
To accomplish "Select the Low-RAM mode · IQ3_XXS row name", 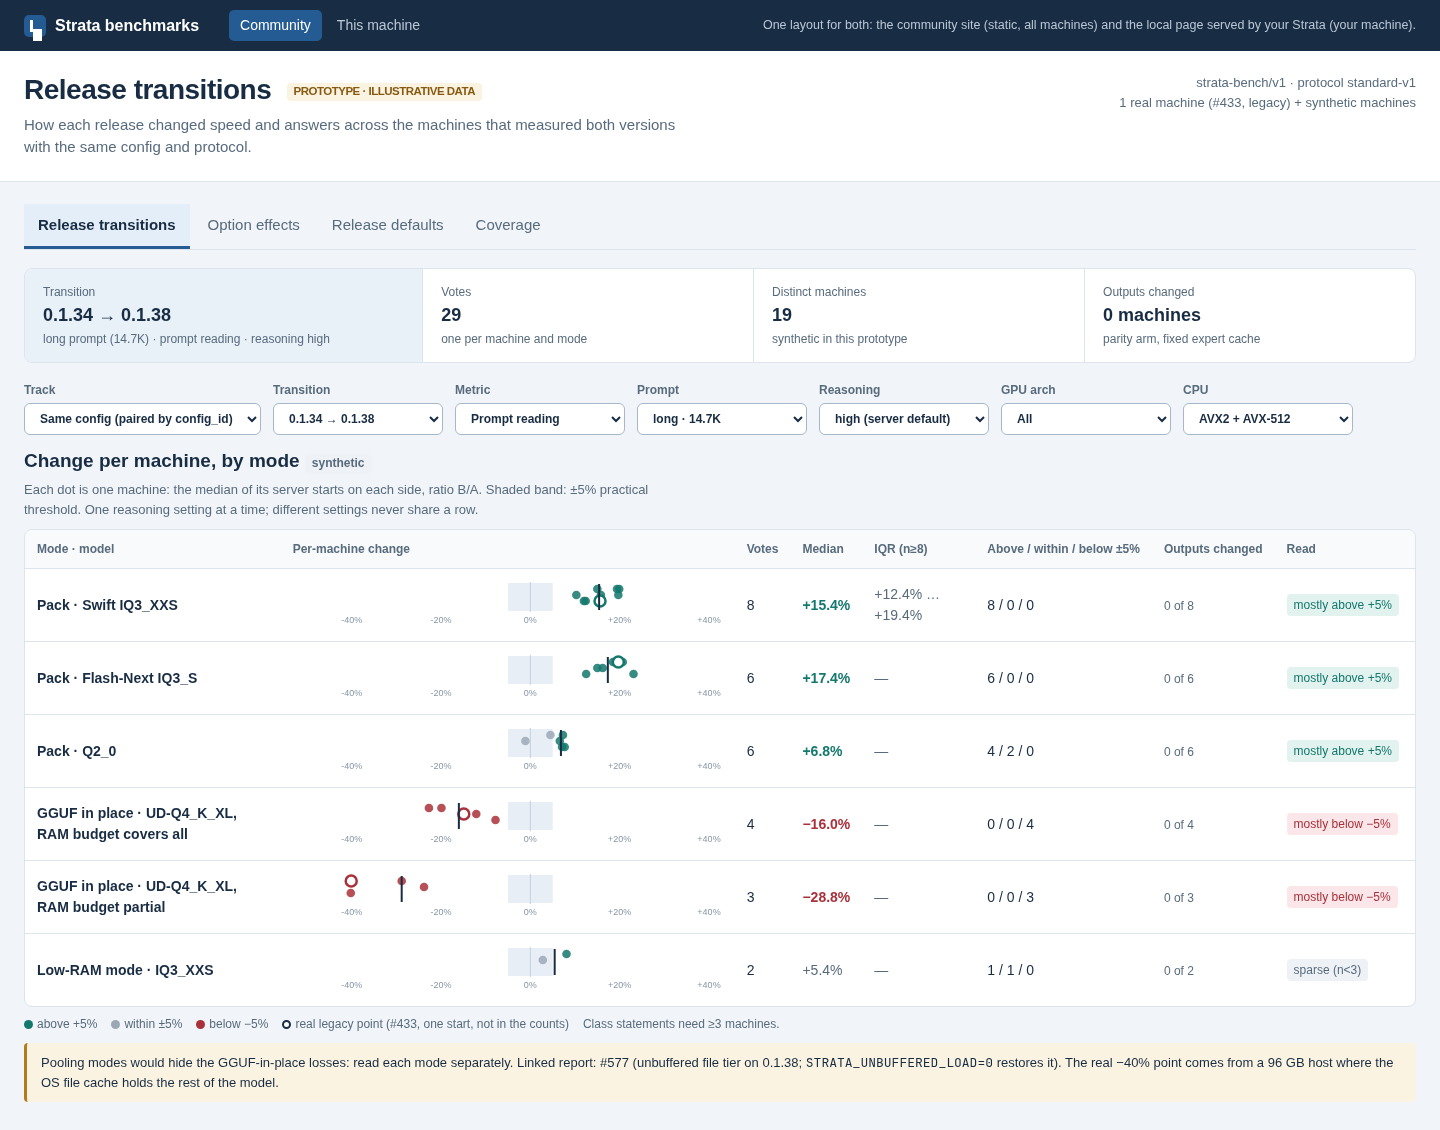I will point(125,970).
